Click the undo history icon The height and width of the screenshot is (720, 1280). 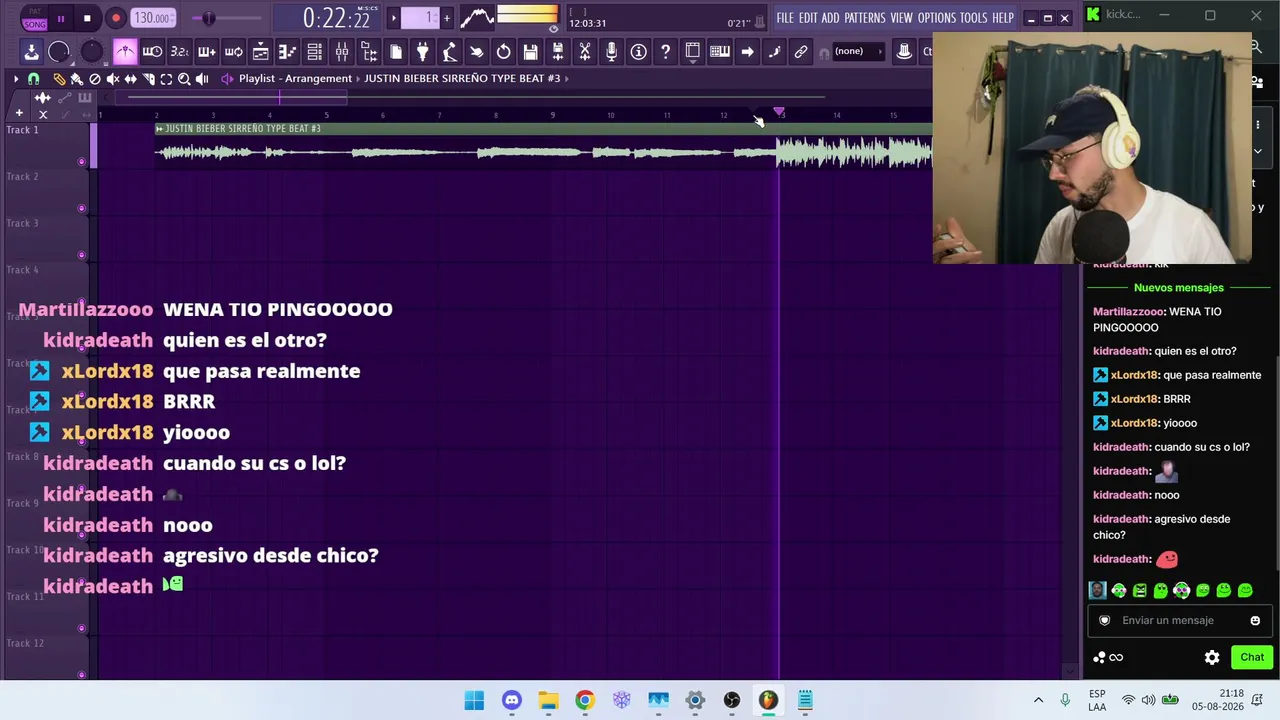[x=503, y=52]
